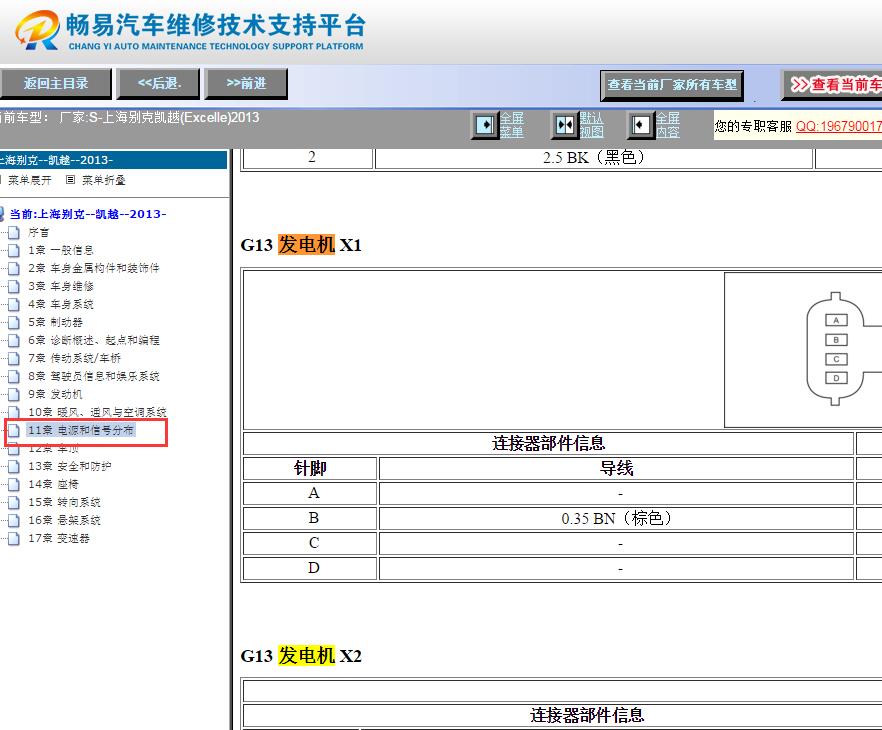Open 13章 安全和防护
The width and height of the screenshot is (882, 730).
tap(70, 466)
